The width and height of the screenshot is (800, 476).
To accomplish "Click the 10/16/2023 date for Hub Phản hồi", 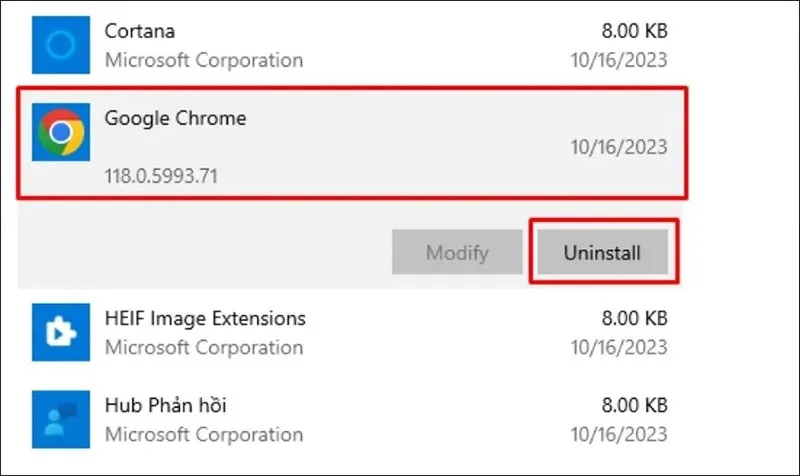I will click(x=619, y=435).
